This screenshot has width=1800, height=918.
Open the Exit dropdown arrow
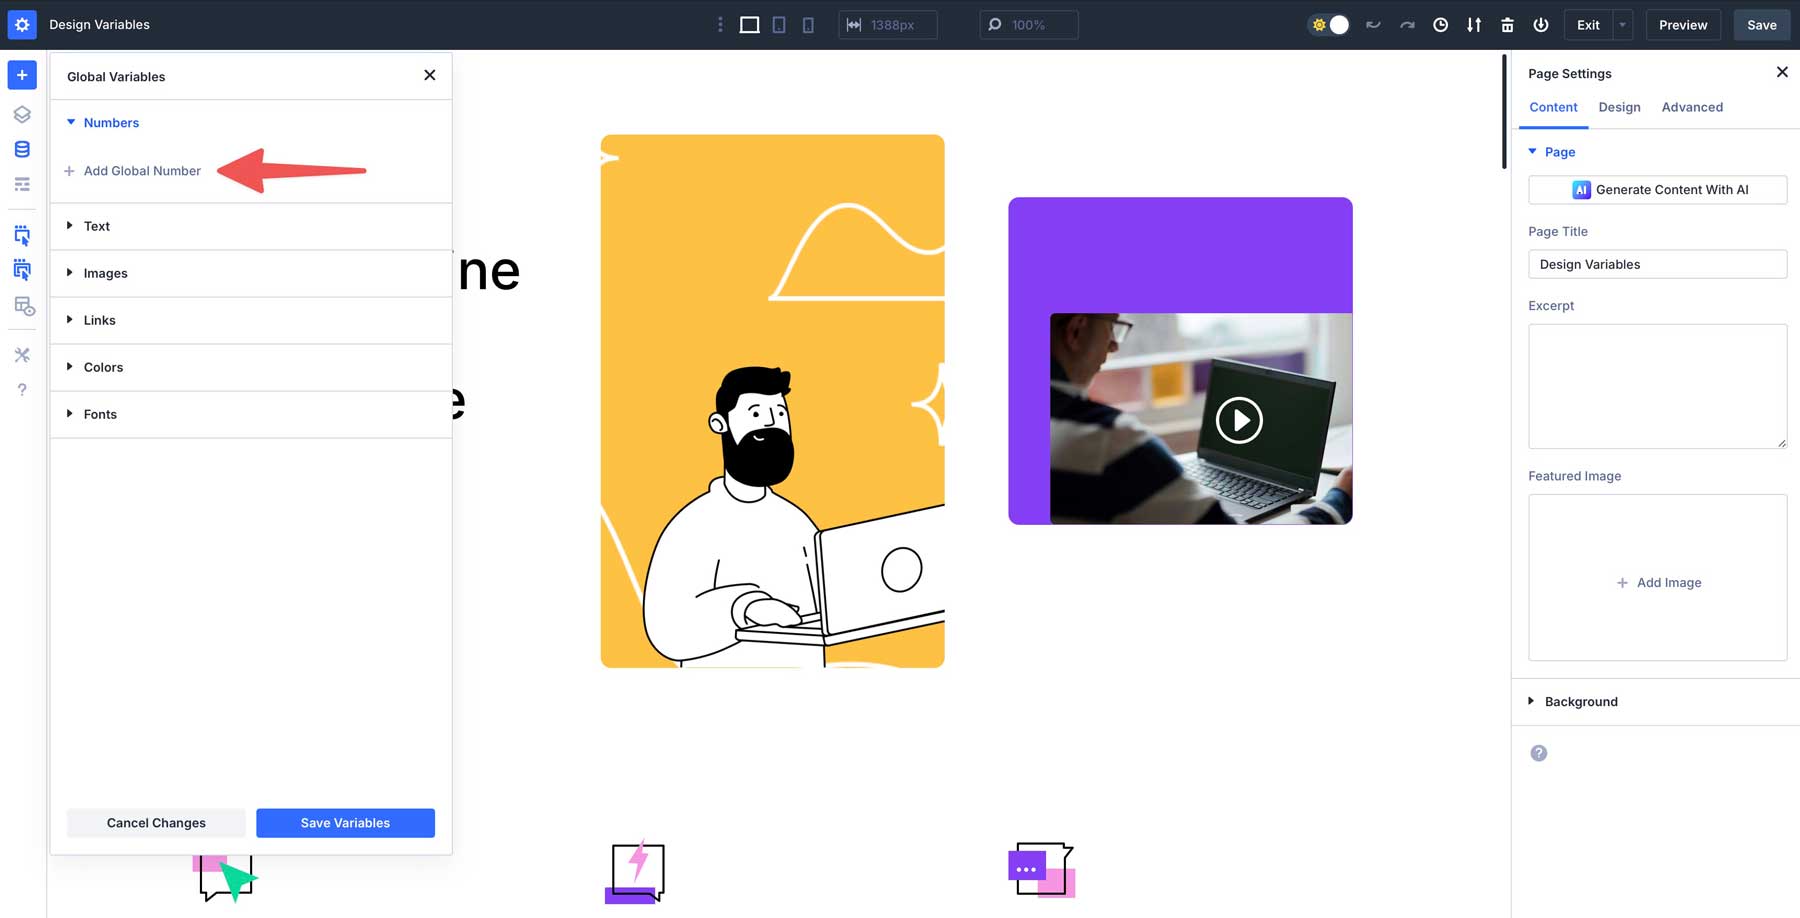pos(1622,25)
